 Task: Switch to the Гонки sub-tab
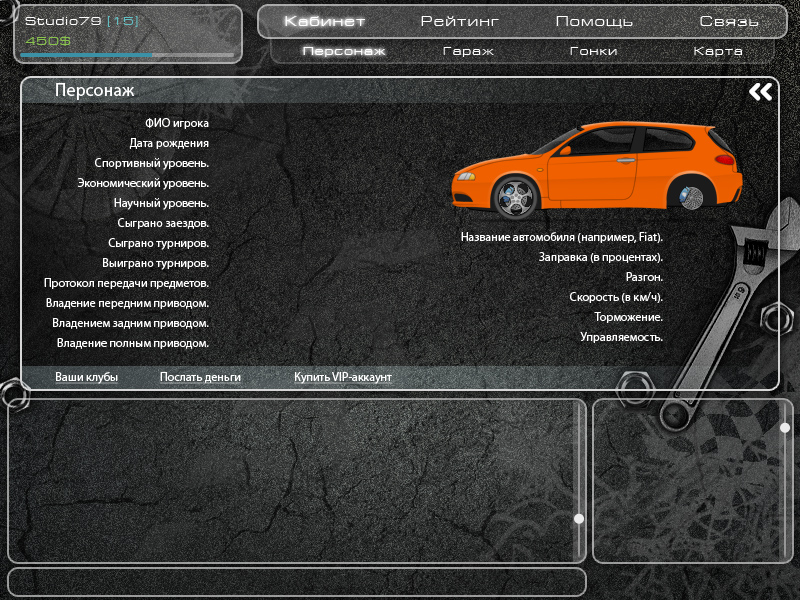pos(593,51)
